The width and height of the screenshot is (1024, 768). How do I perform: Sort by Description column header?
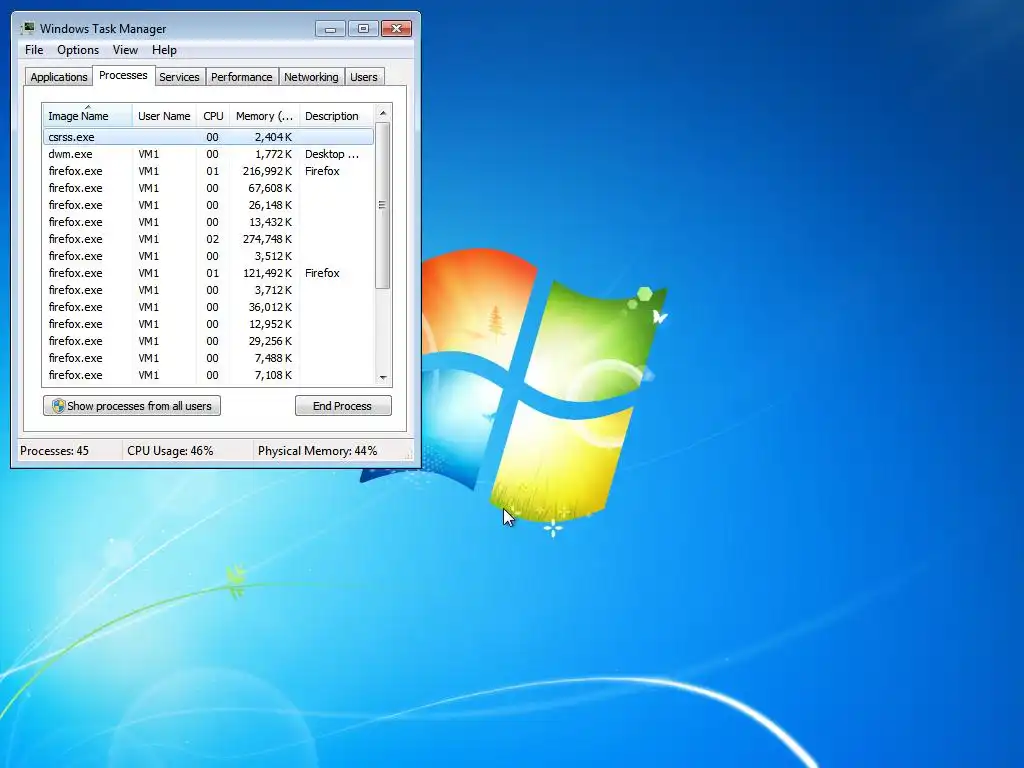[x=336, y=116]
